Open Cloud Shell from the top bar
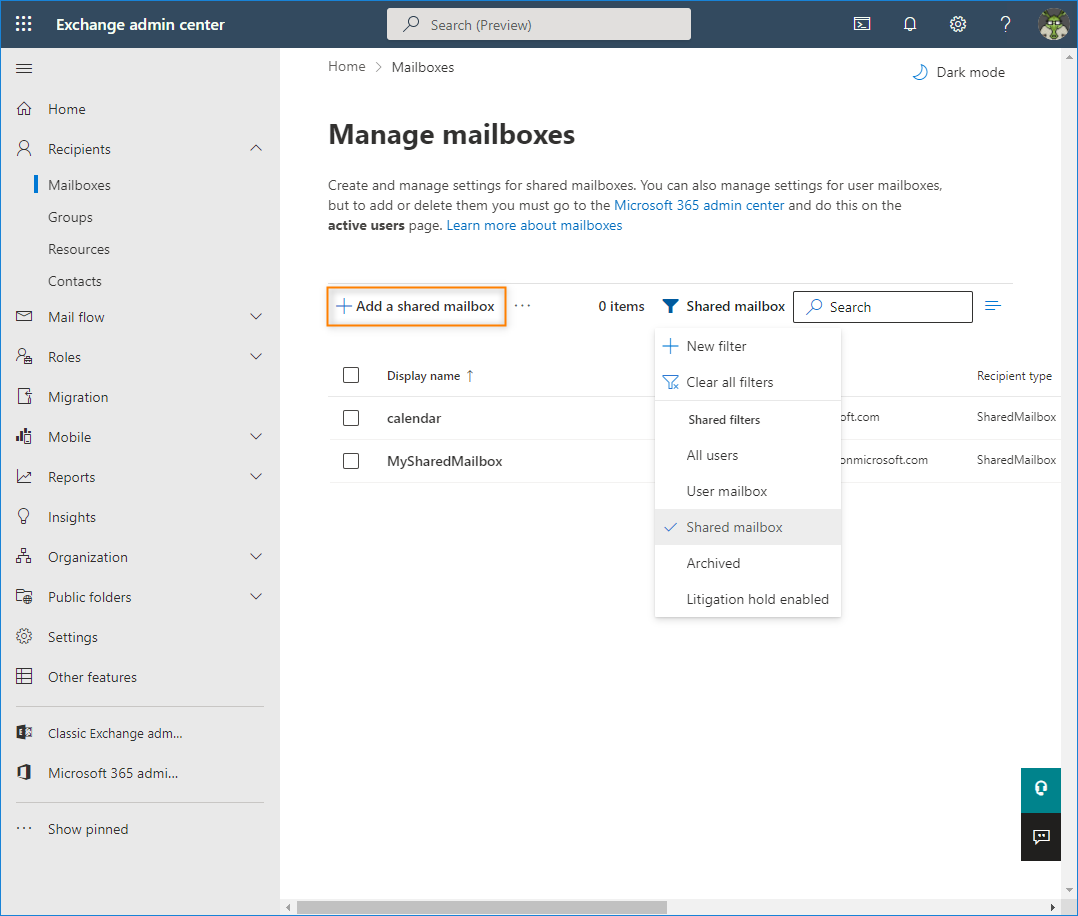 click(861, 23)
